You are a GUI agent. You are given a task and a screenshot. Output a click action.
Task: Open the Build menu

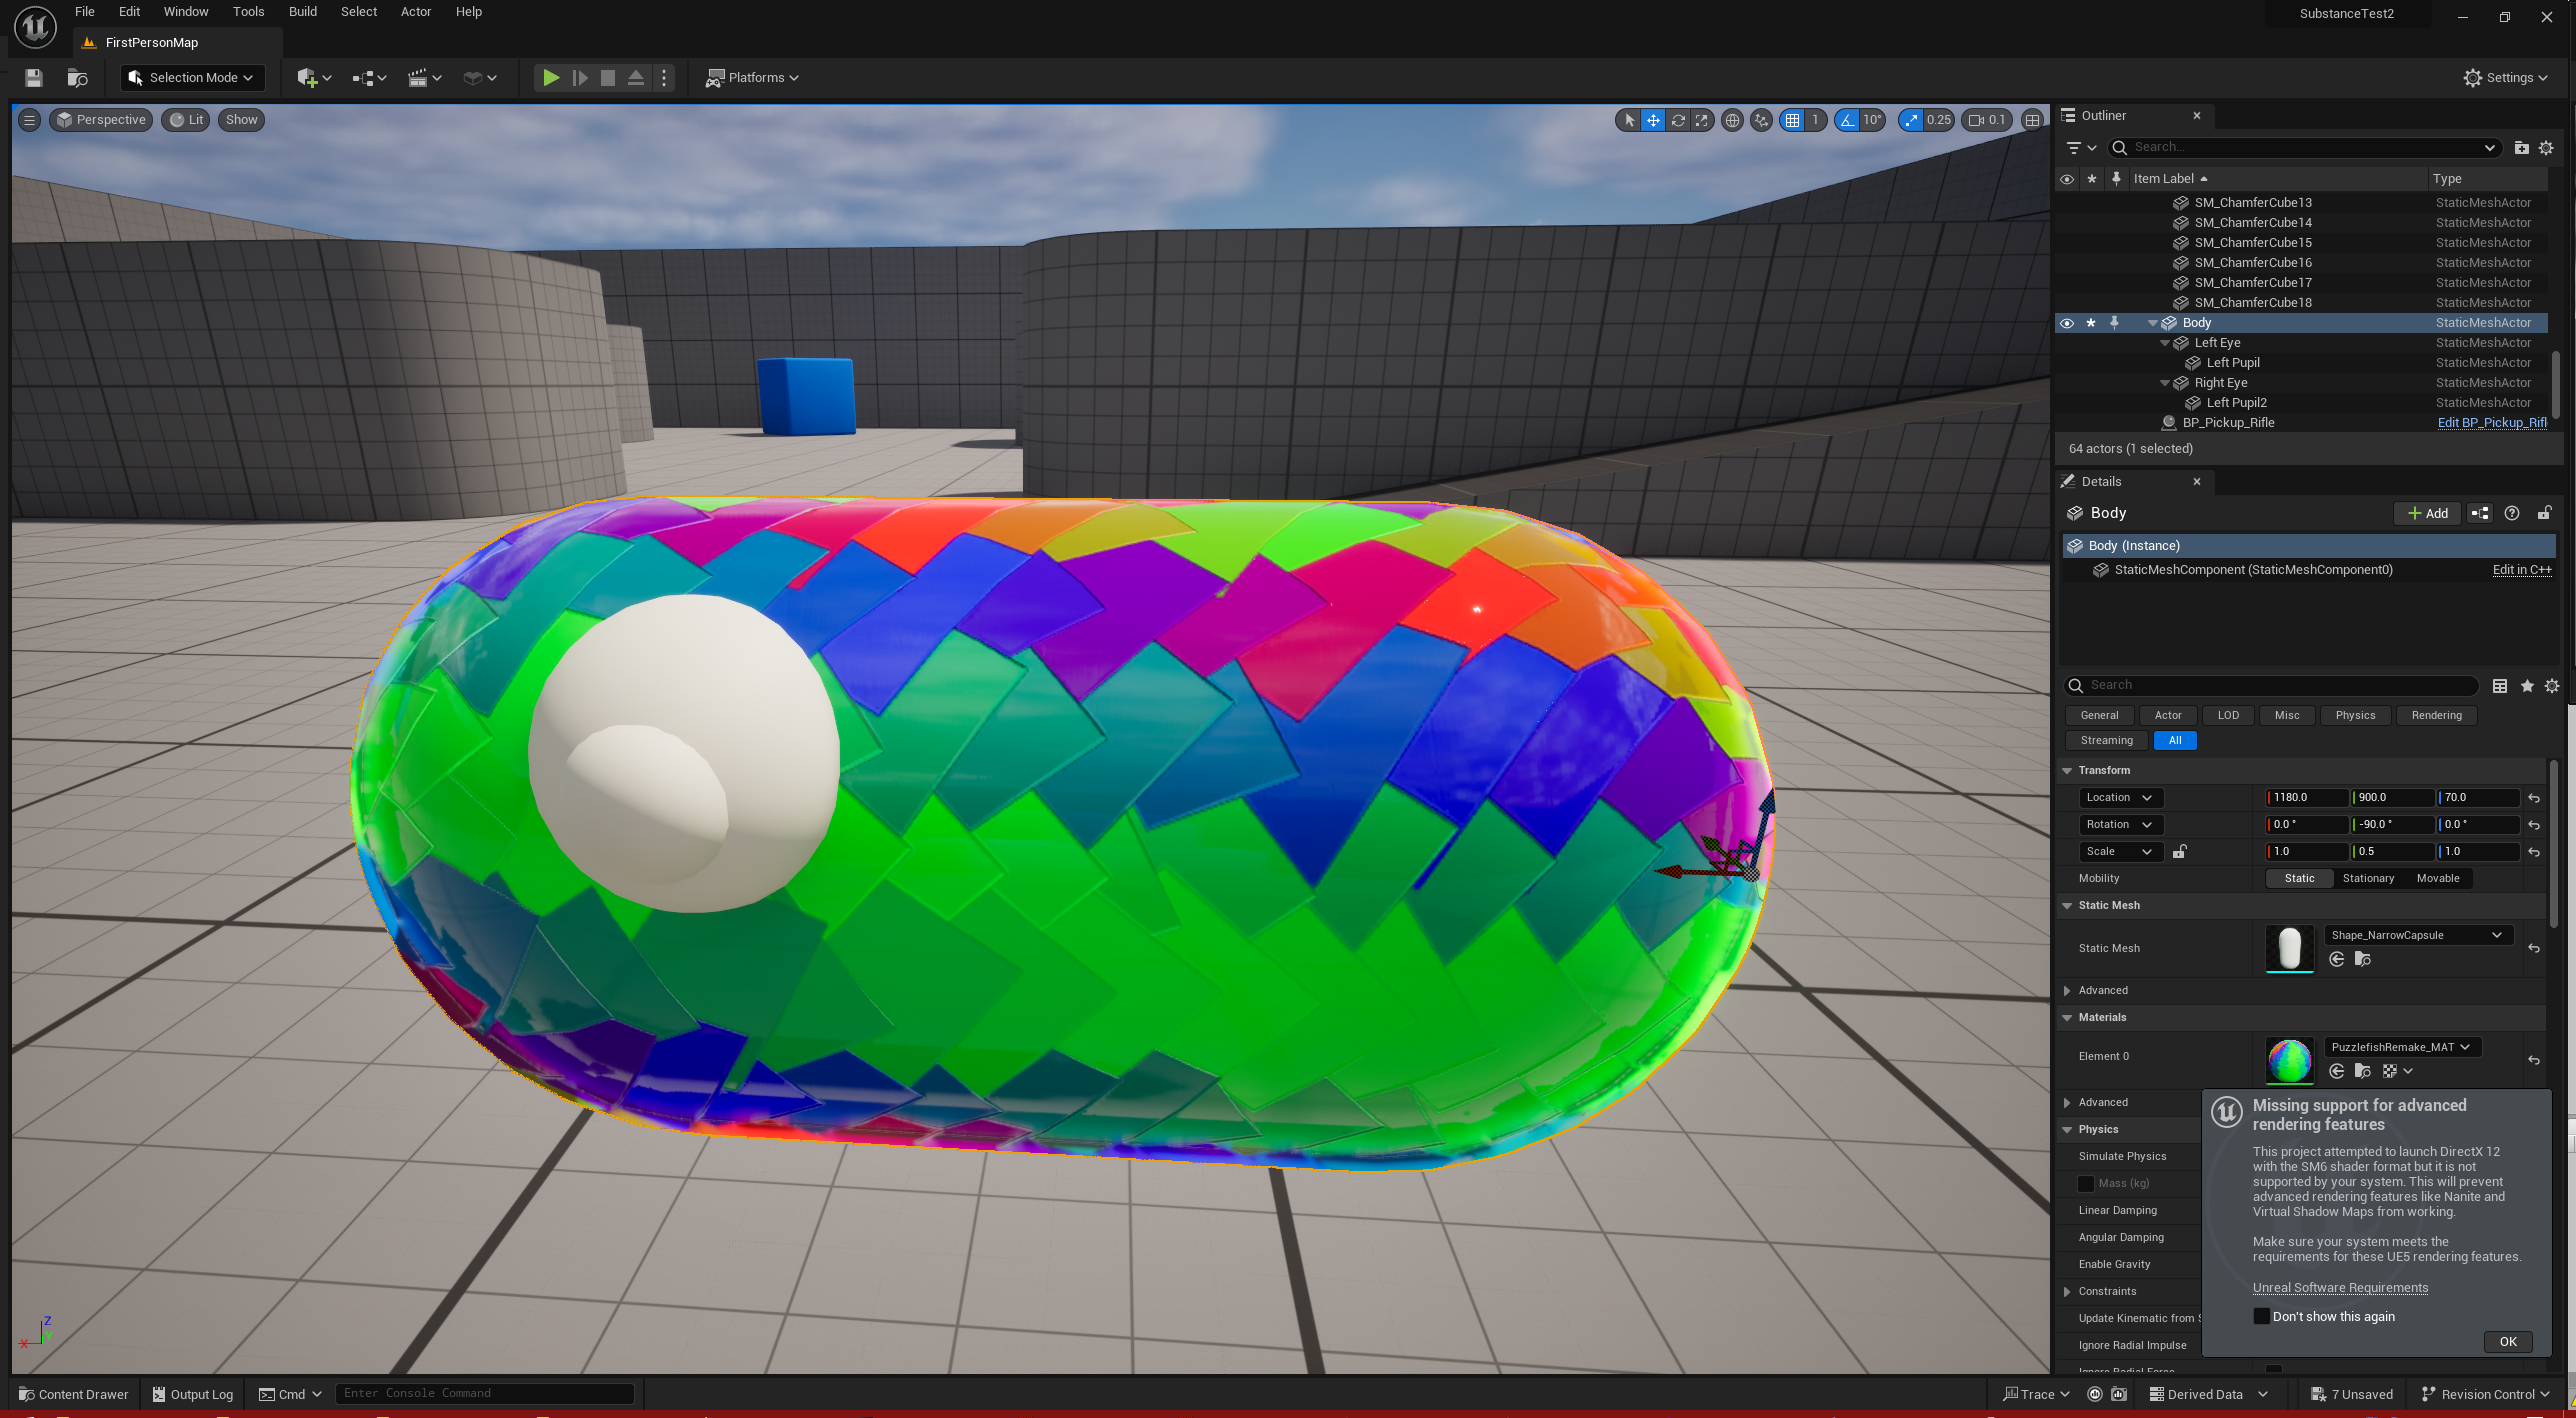pyautogui.click(x=302, y=12)
